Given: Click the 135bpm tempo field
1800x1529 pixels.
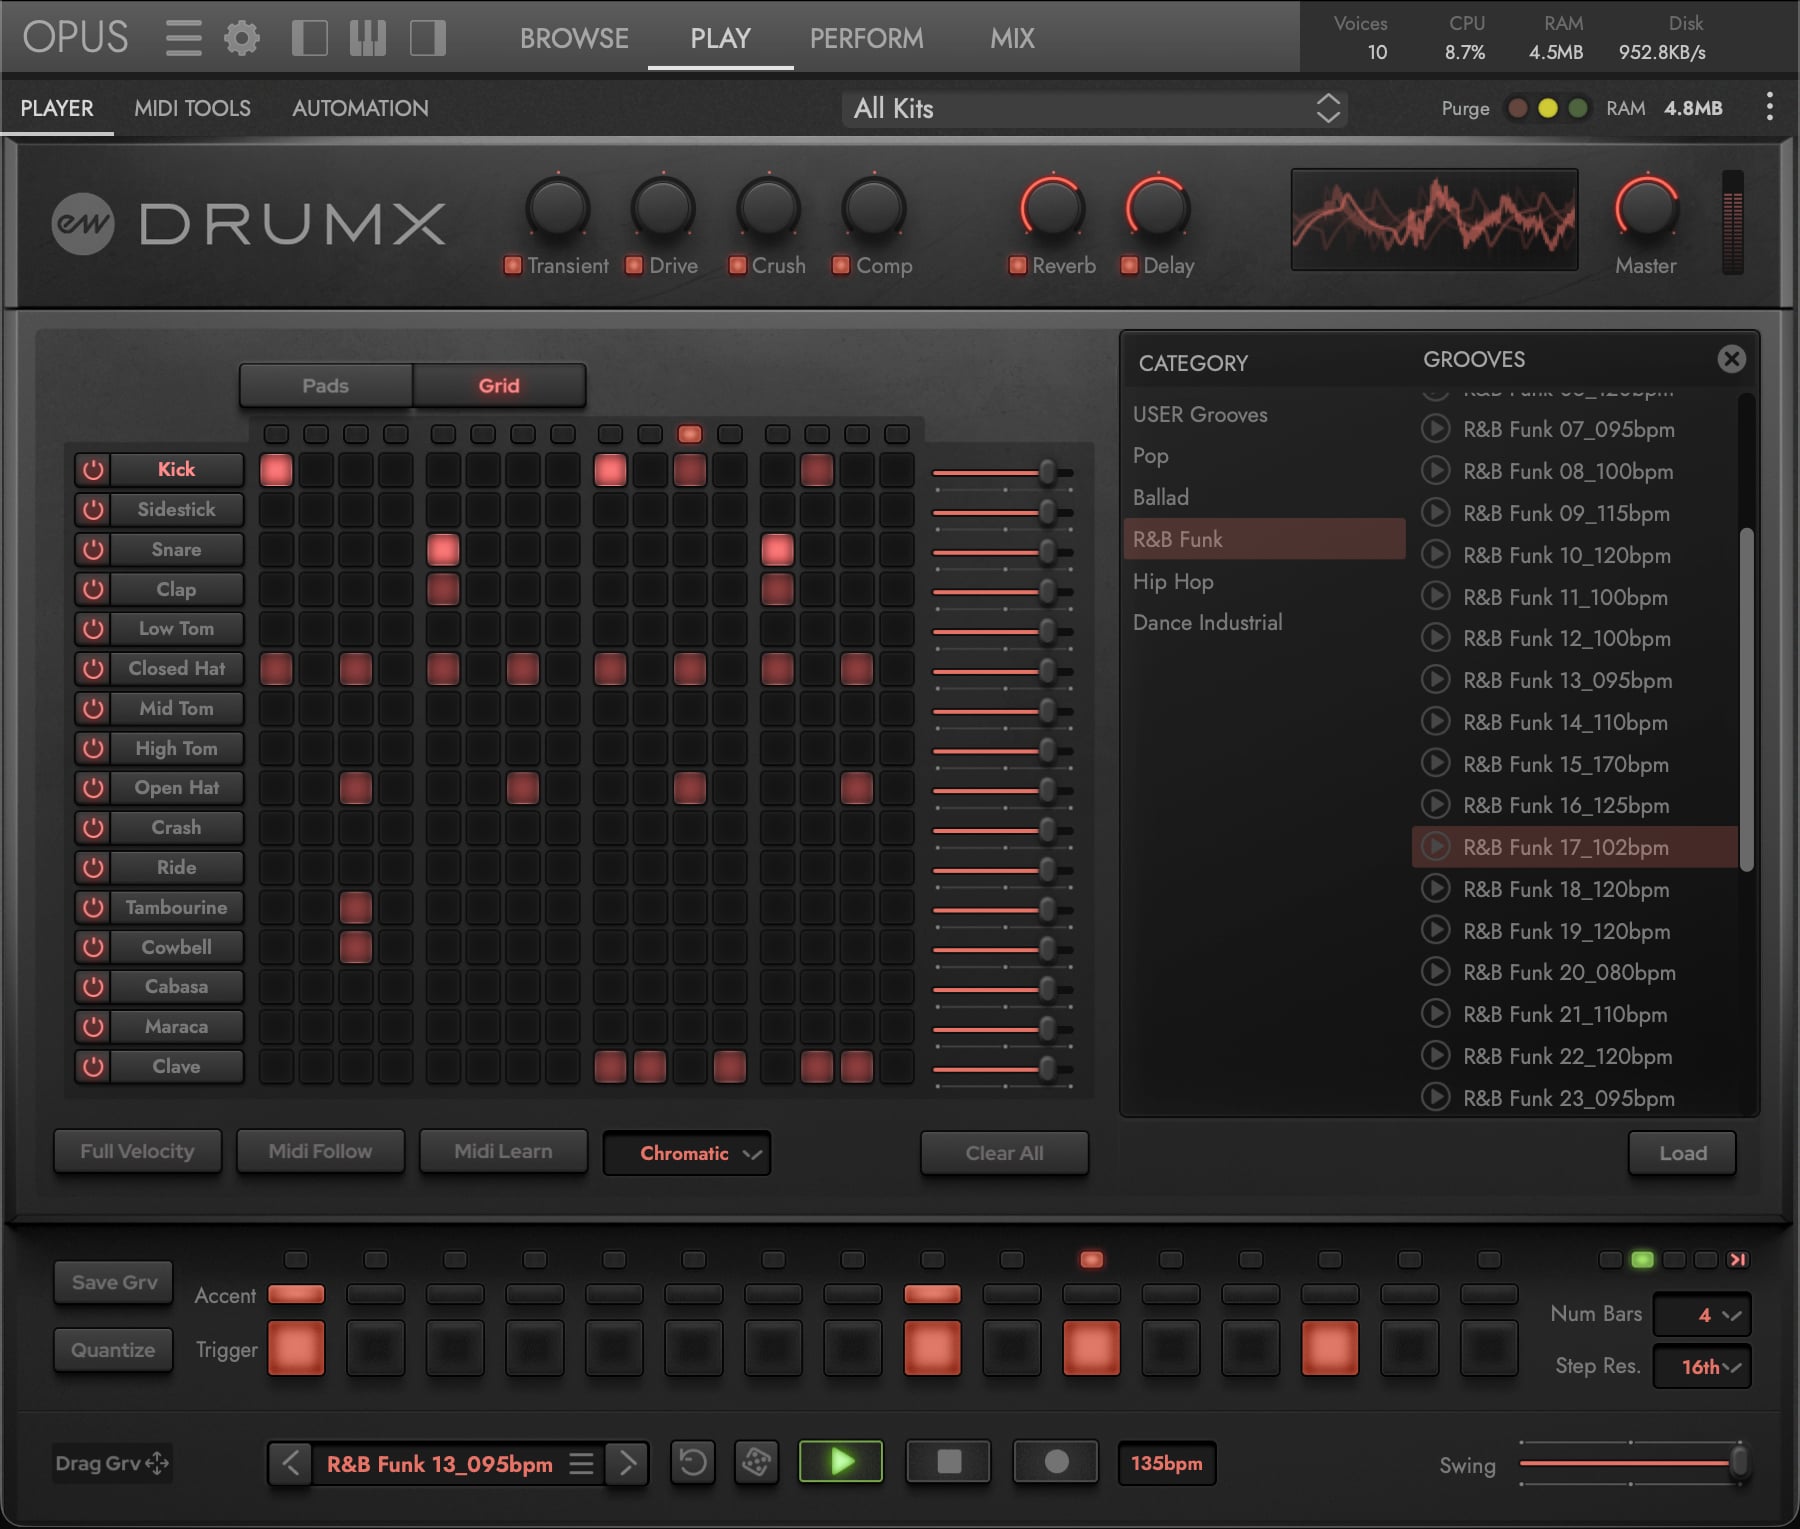Looking at the screenshot, I should coord(1167,1463).
